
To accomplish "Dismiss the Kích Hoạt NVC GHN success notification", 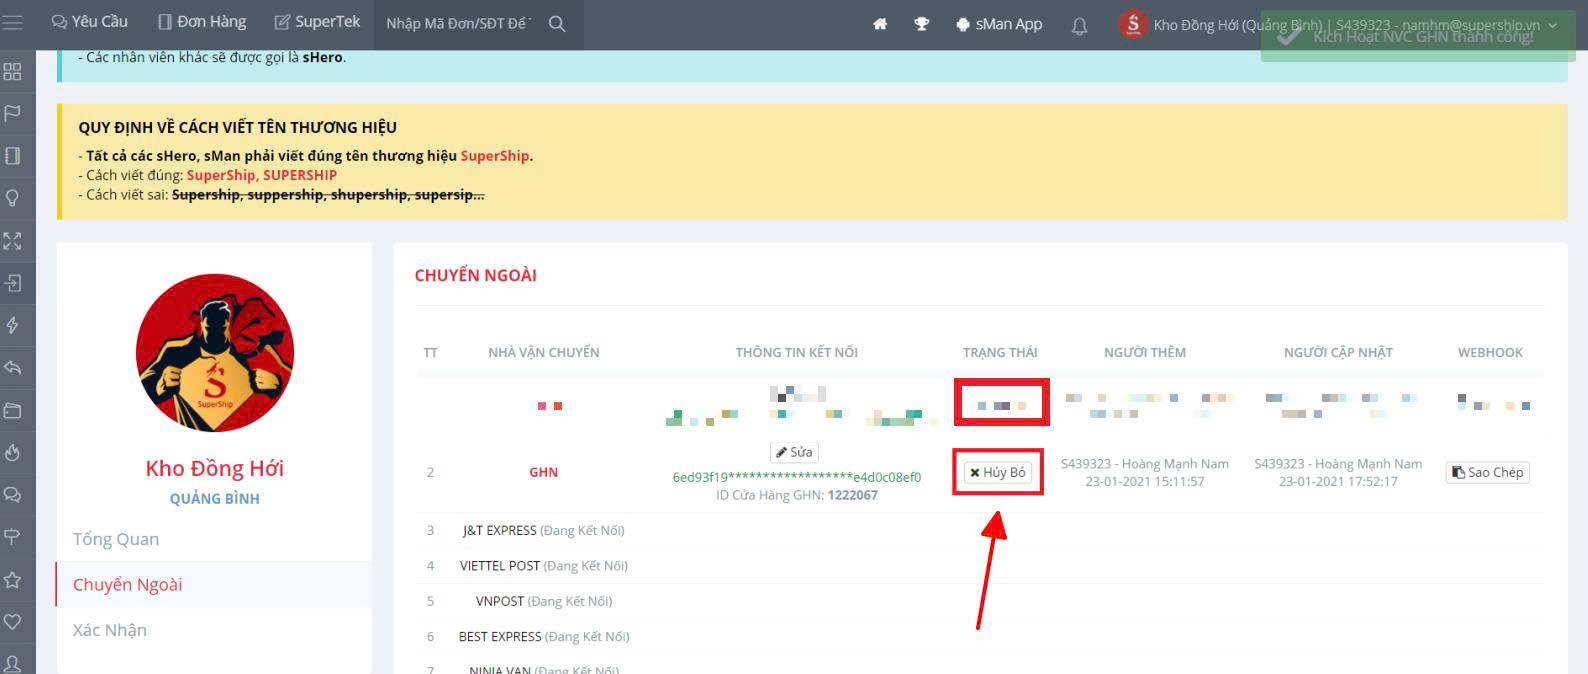I will pos(1417,36).
